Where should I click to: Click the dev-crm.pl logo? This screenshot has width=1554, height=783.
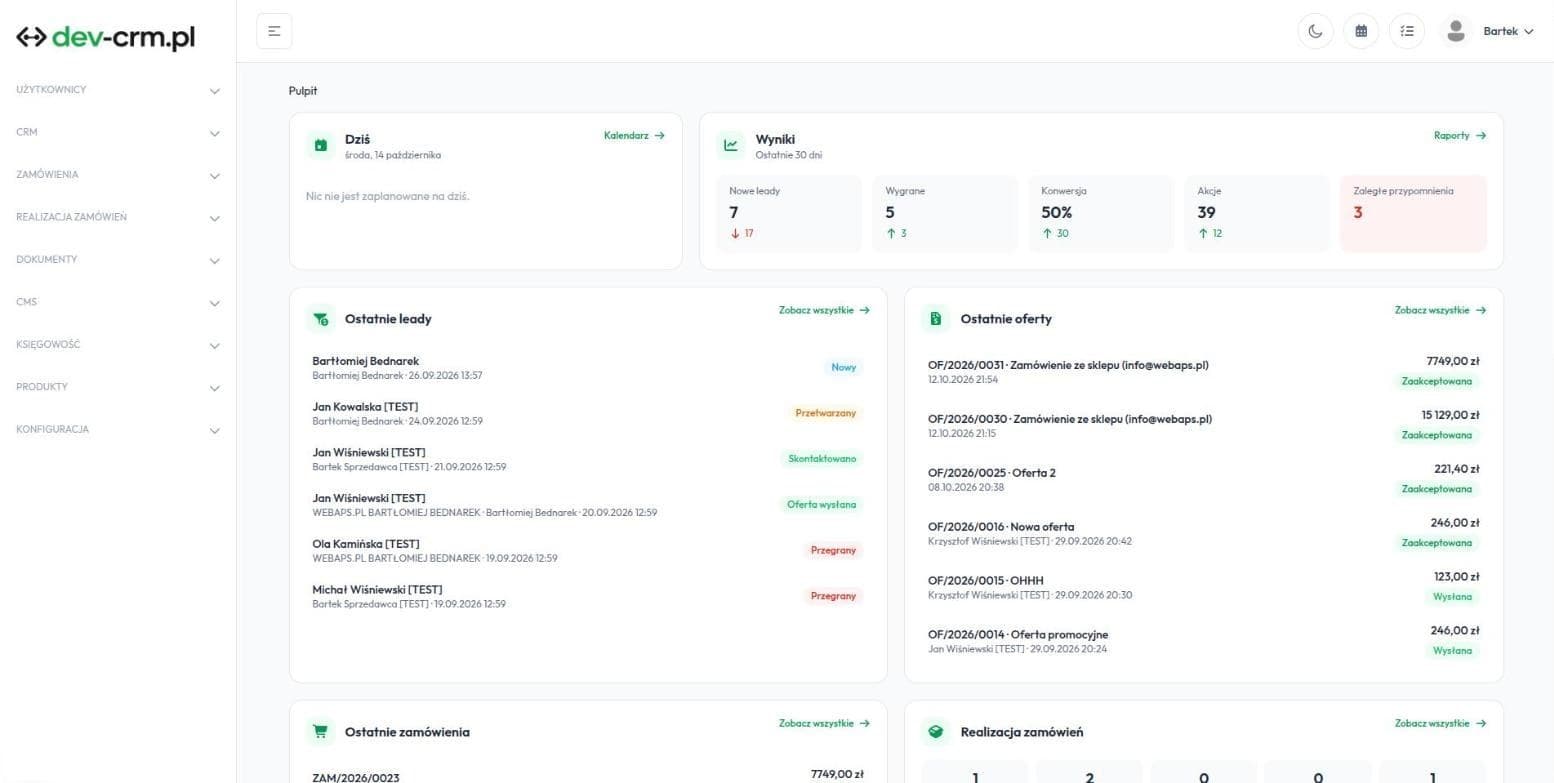coord(105,37)
